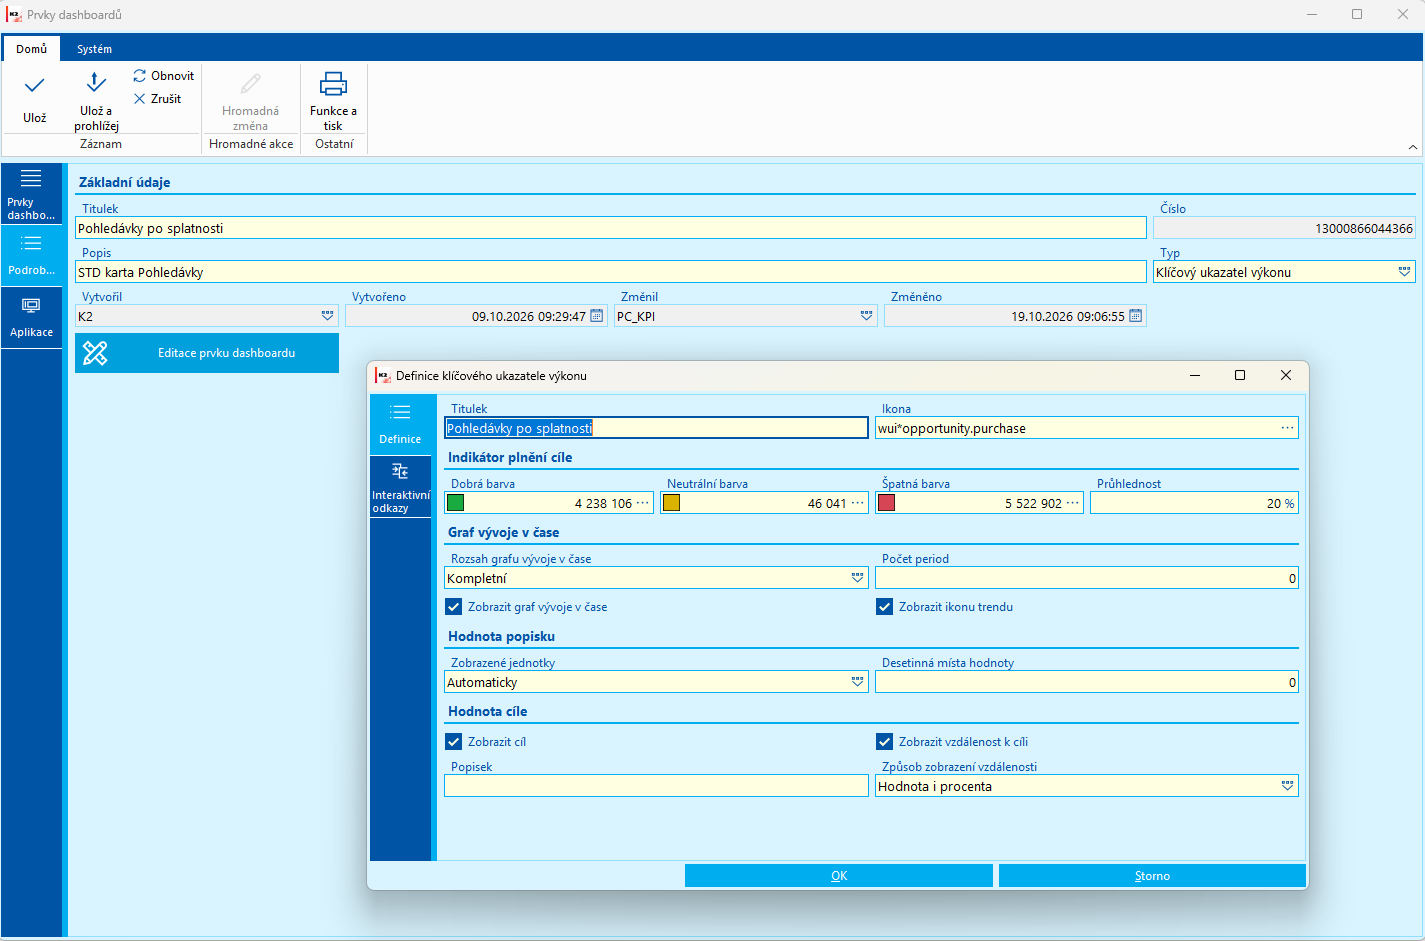Image resolution: width=1425 pixels, height=941 pixels.
Task: Click Ulož a prohlížej icon
Action: (96, 83)
